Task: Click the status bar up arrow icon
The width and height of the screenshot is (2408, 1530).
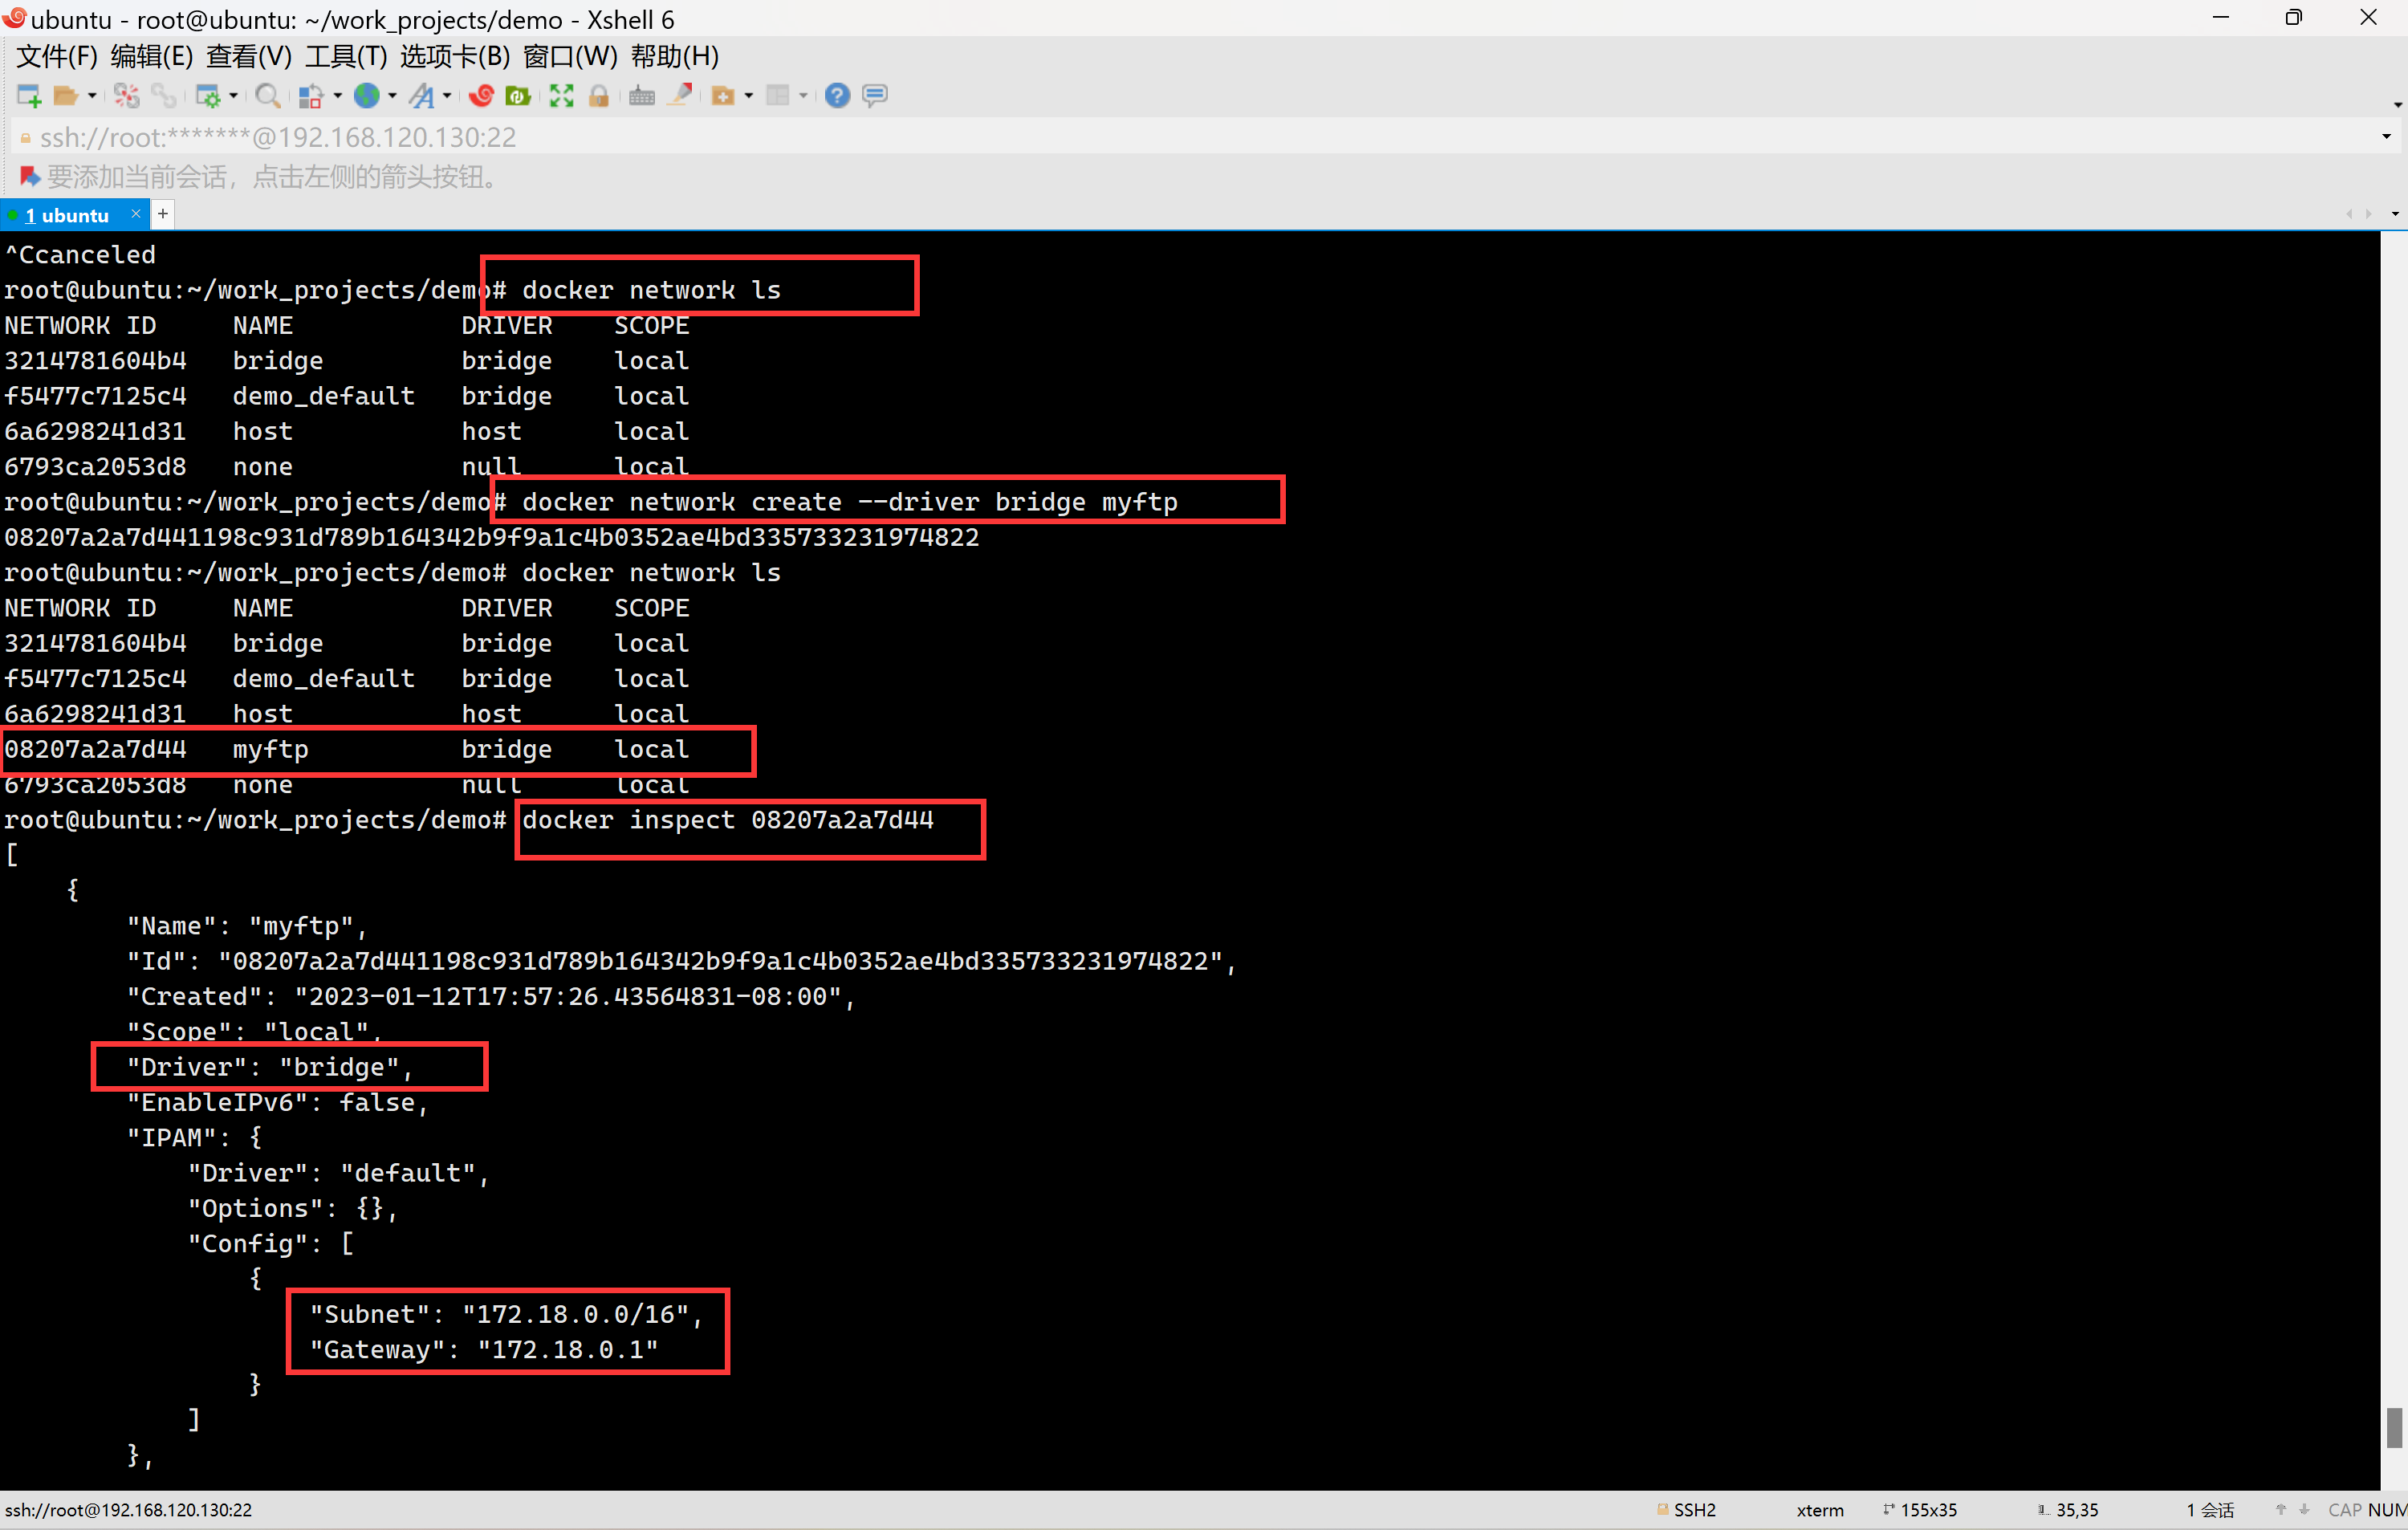Action: pyautogui.click(x=2281, y=1510)
